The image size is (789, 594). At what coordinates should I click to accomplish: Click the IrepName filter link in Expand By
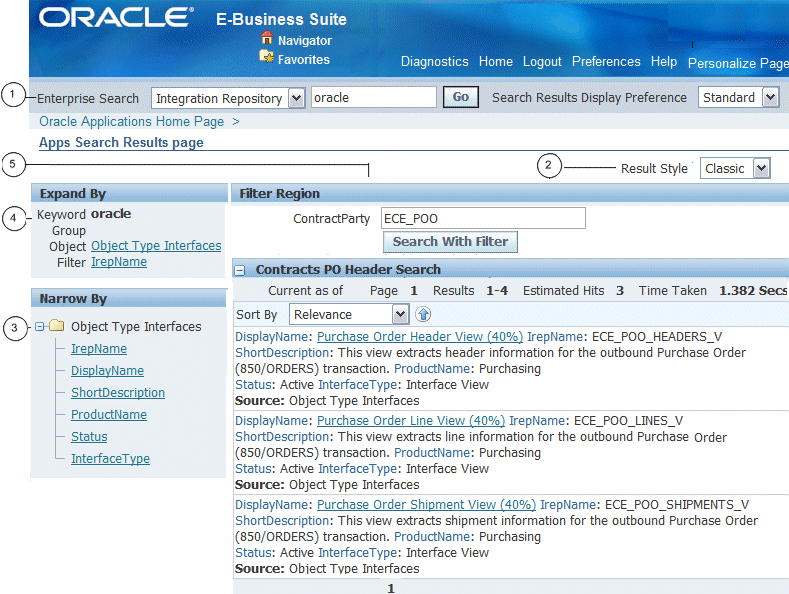point(119,262)
